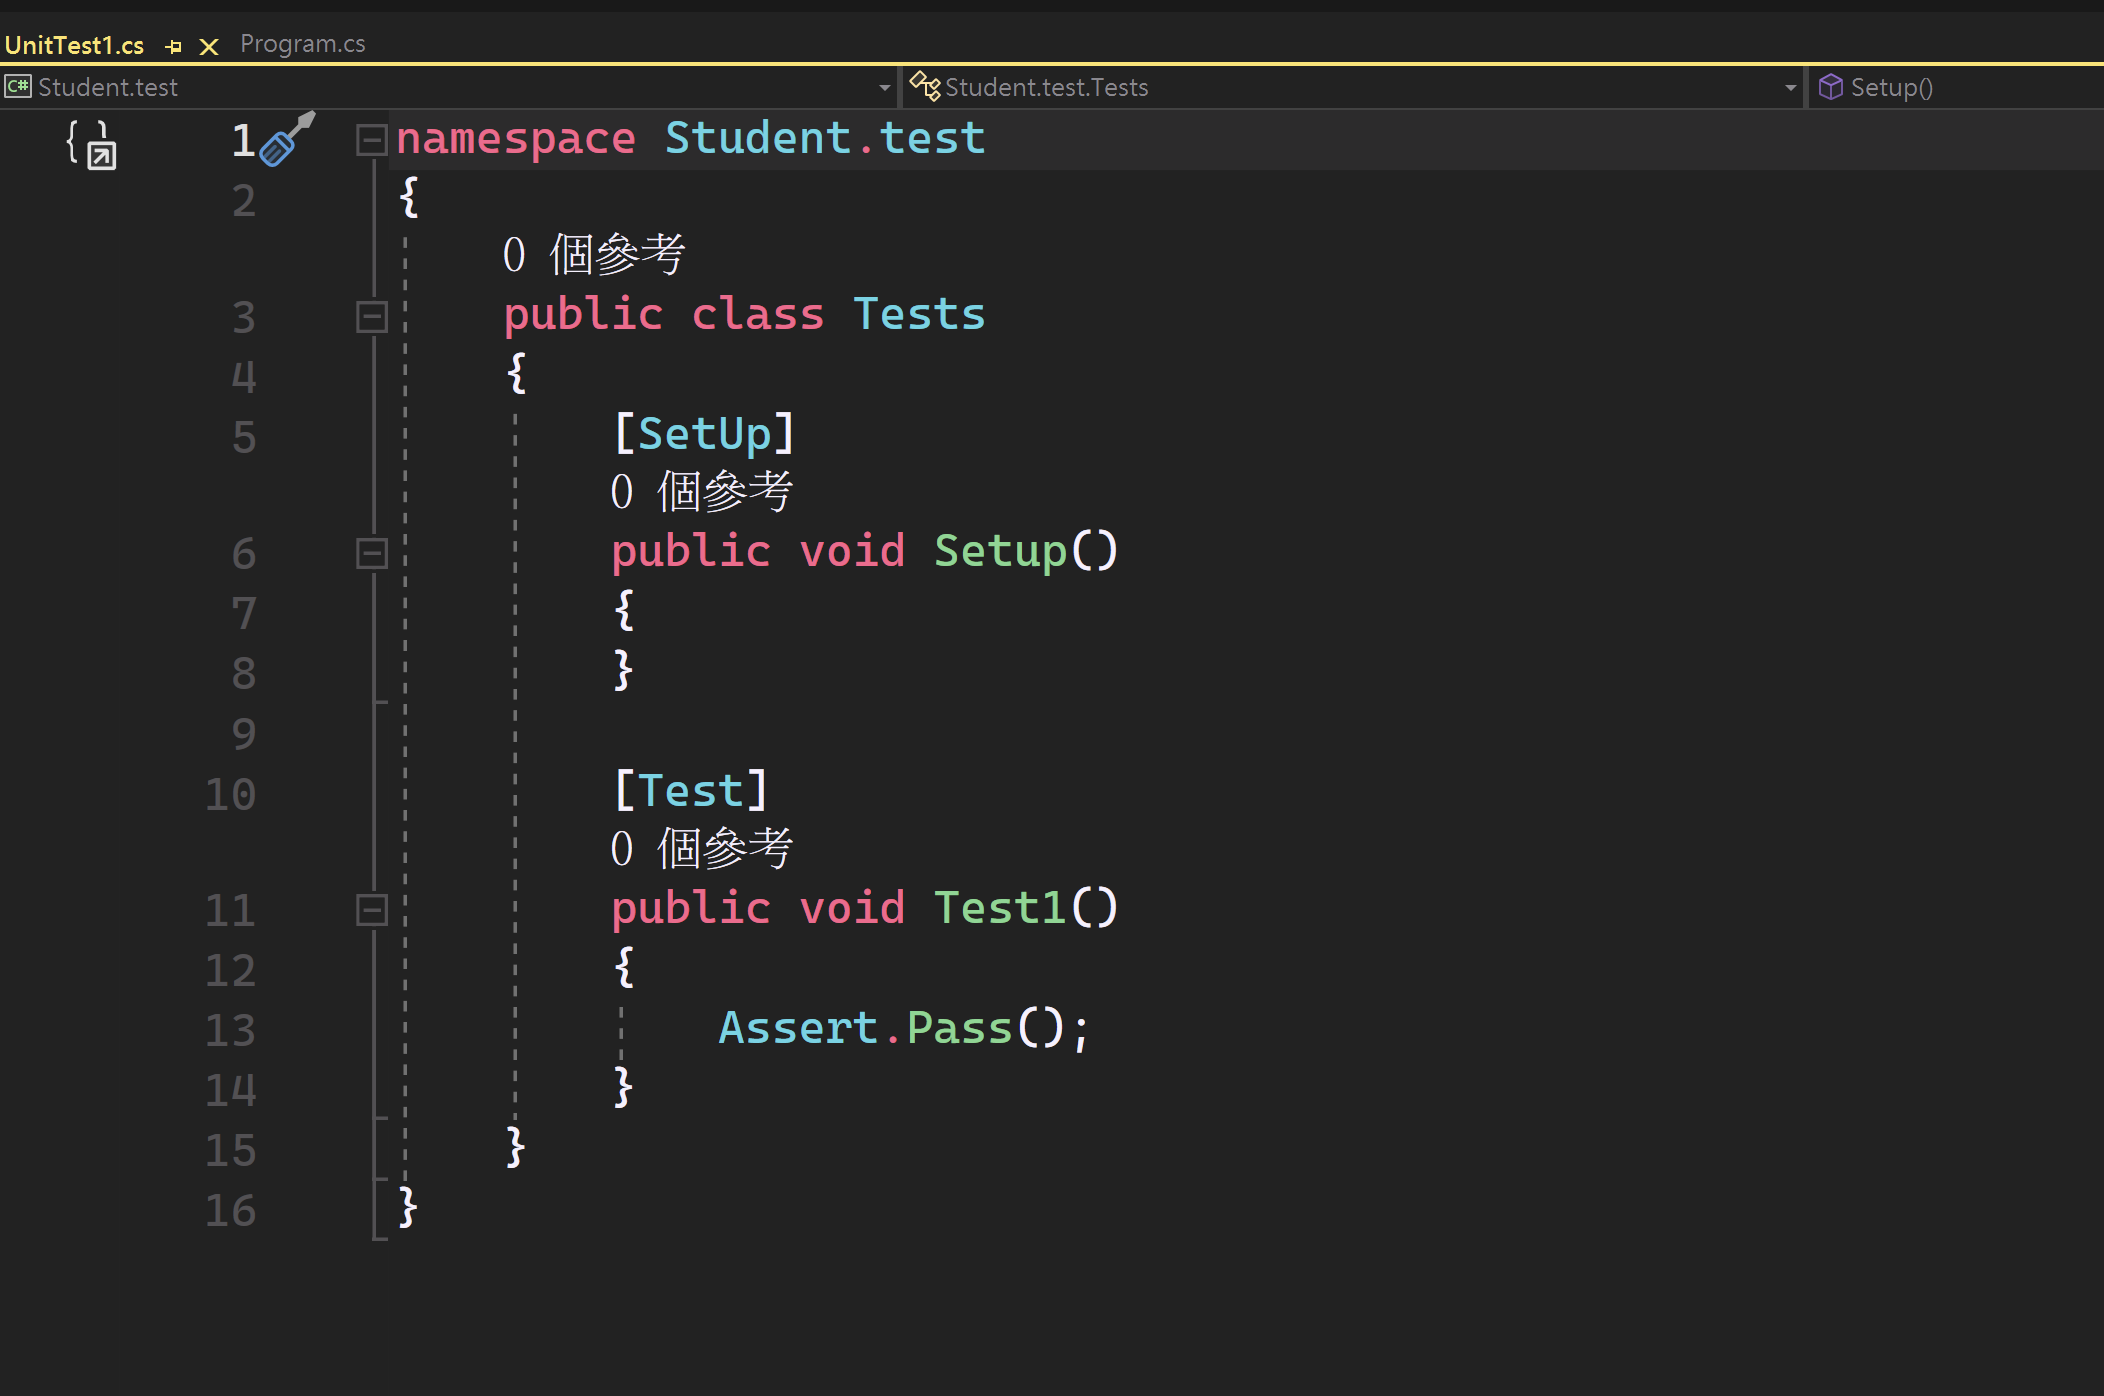Switch to the Program.cs tab
Screen dimensions: 2104x1396
pyautogui.click(x=302, y=44)
